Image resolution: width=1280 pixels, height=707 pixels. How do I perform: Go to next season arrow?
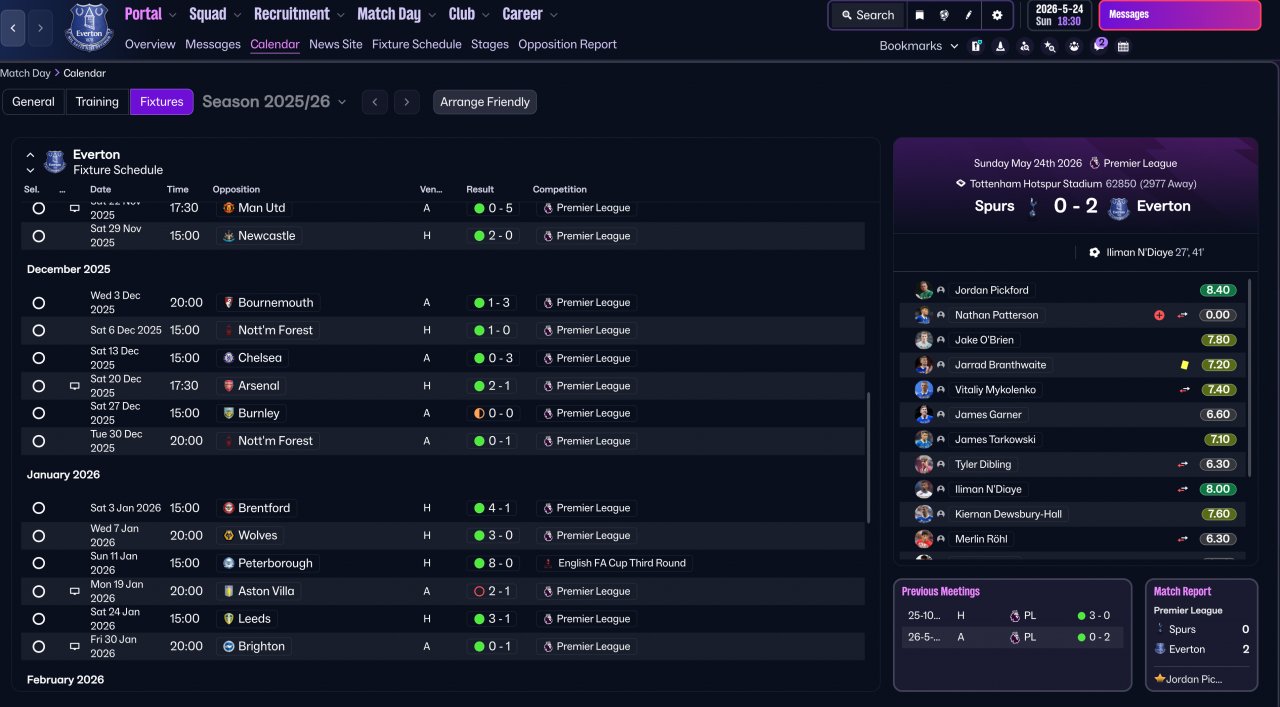(x=406, y=102)
